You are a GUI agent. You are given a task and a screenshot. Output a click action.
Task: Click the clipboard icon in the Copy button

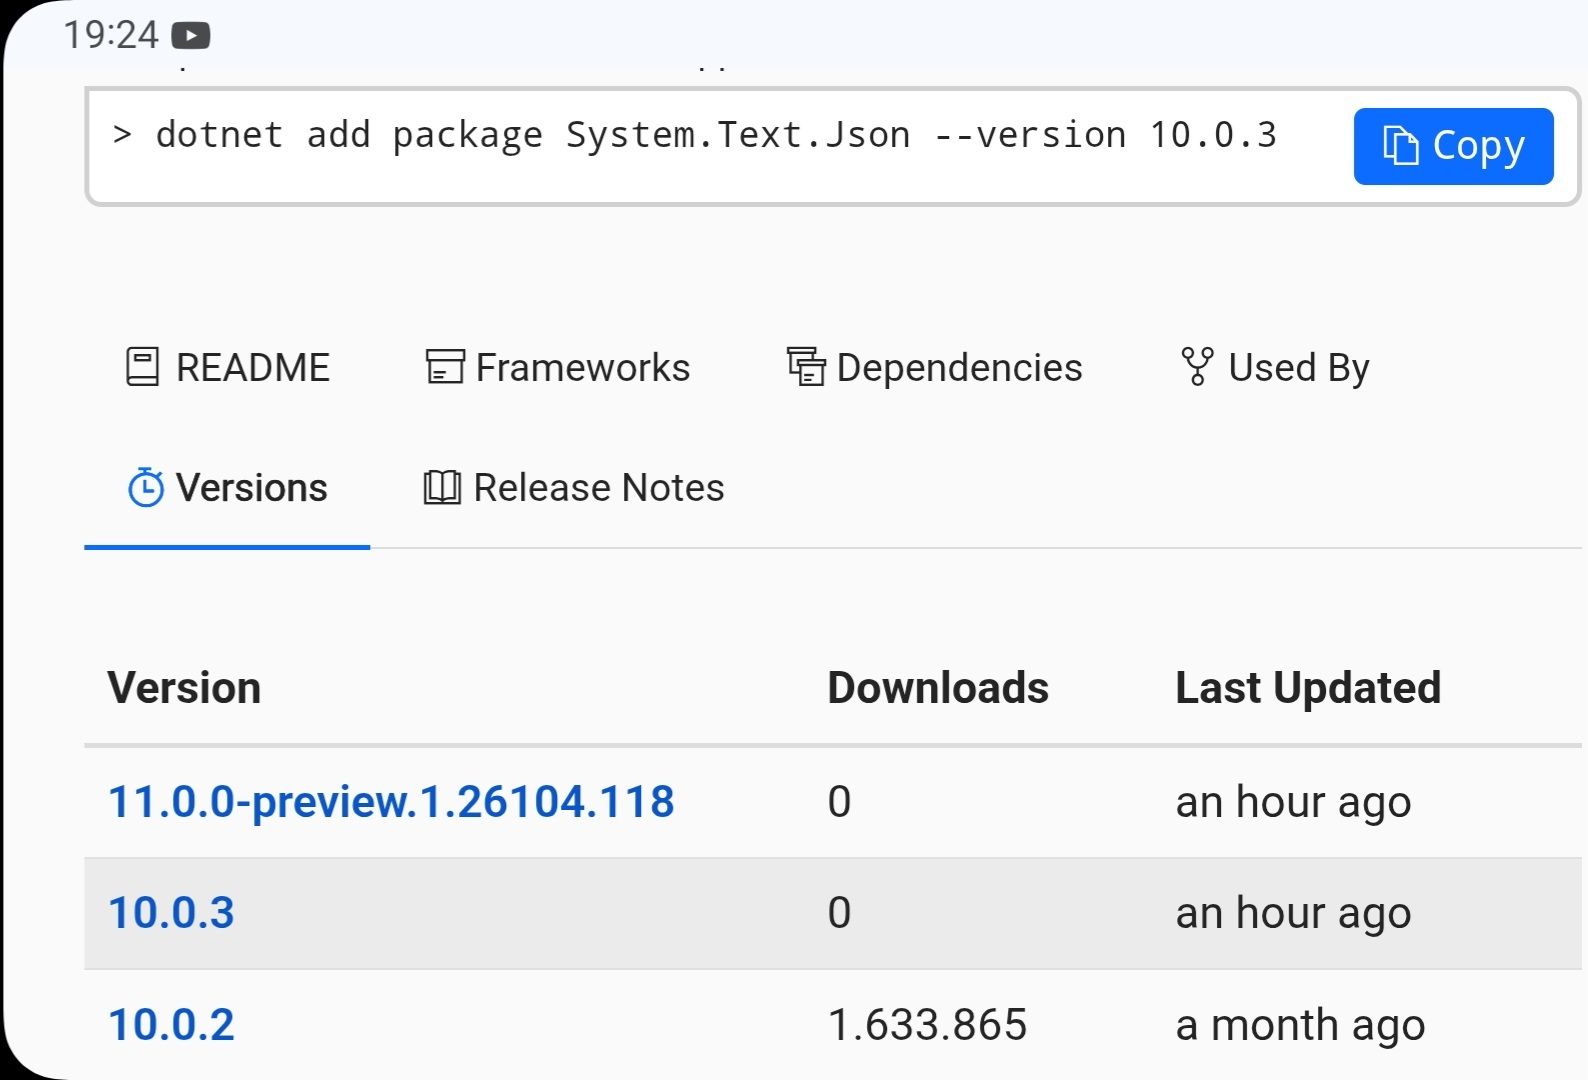pyautogui.click(x=1400, y=146)
